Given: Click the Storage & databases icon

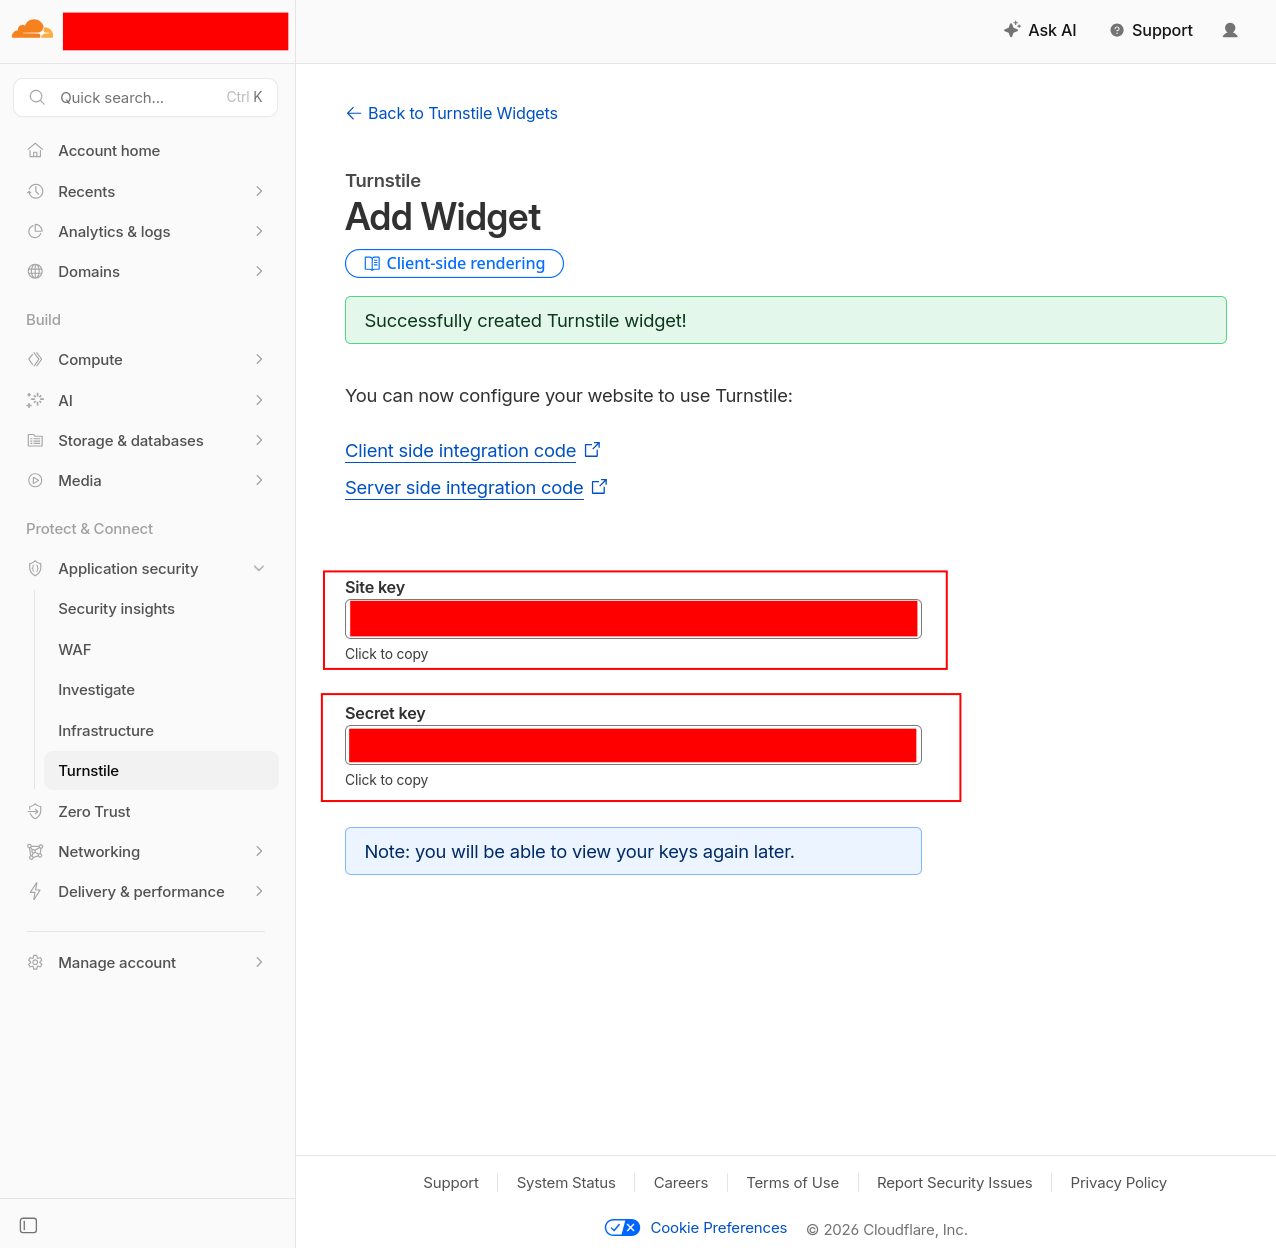Looking at the screenshot, I should [35, 440].
